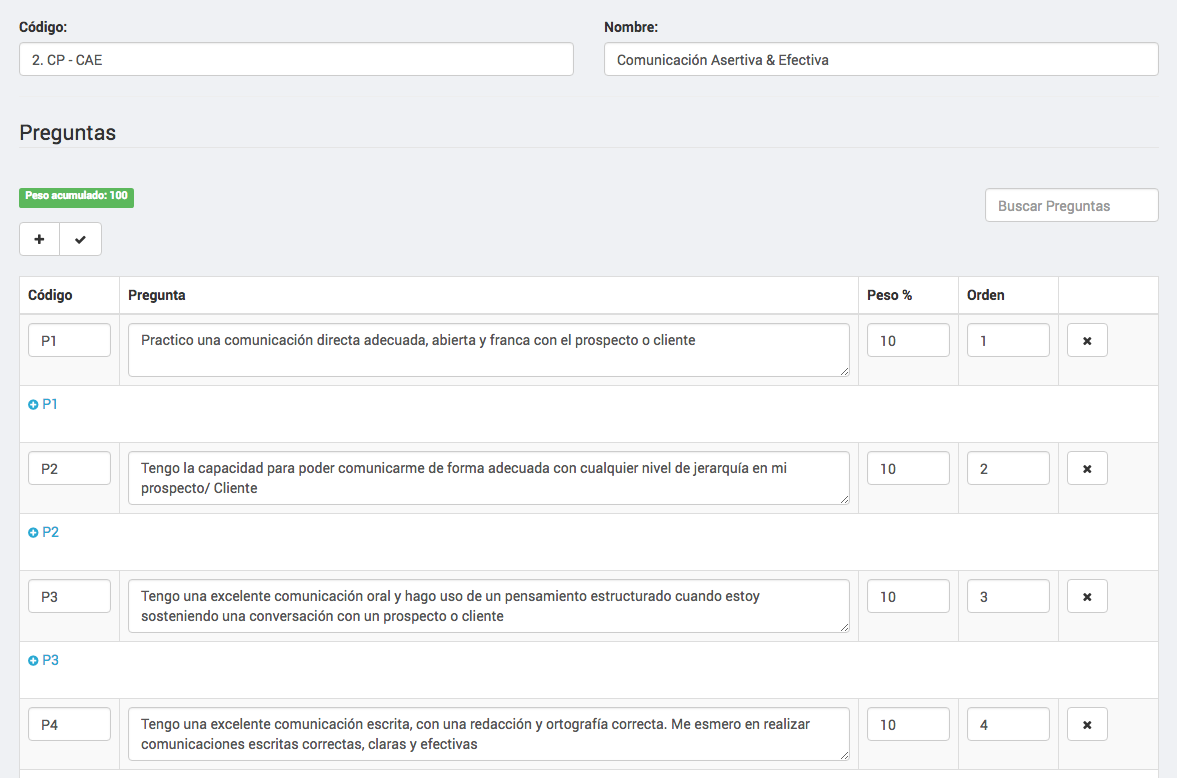Remove question P2 using x icon

pos(1087,469)
